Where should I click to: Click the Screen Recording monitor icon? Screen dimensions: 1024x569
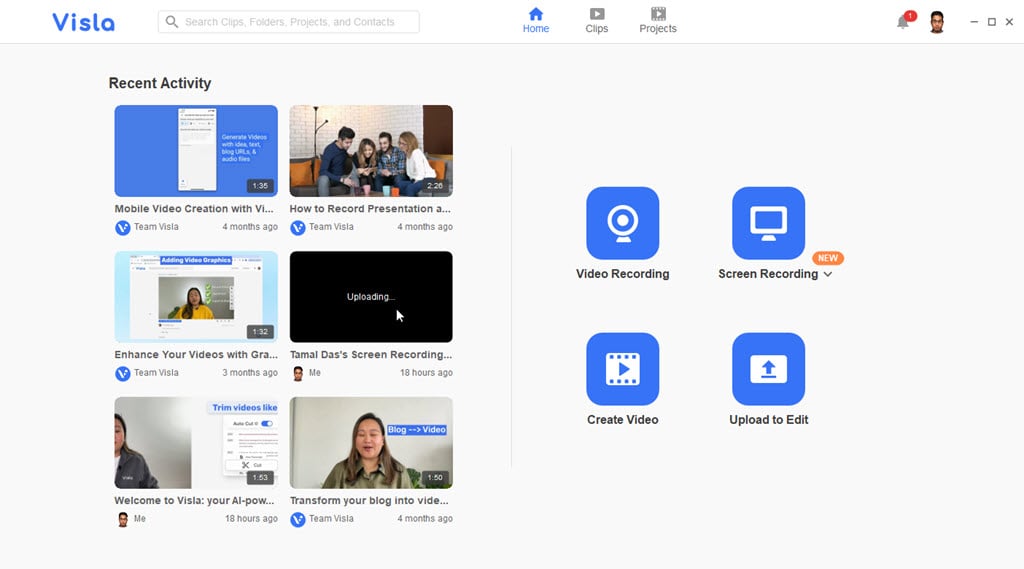tap(768, 223)
